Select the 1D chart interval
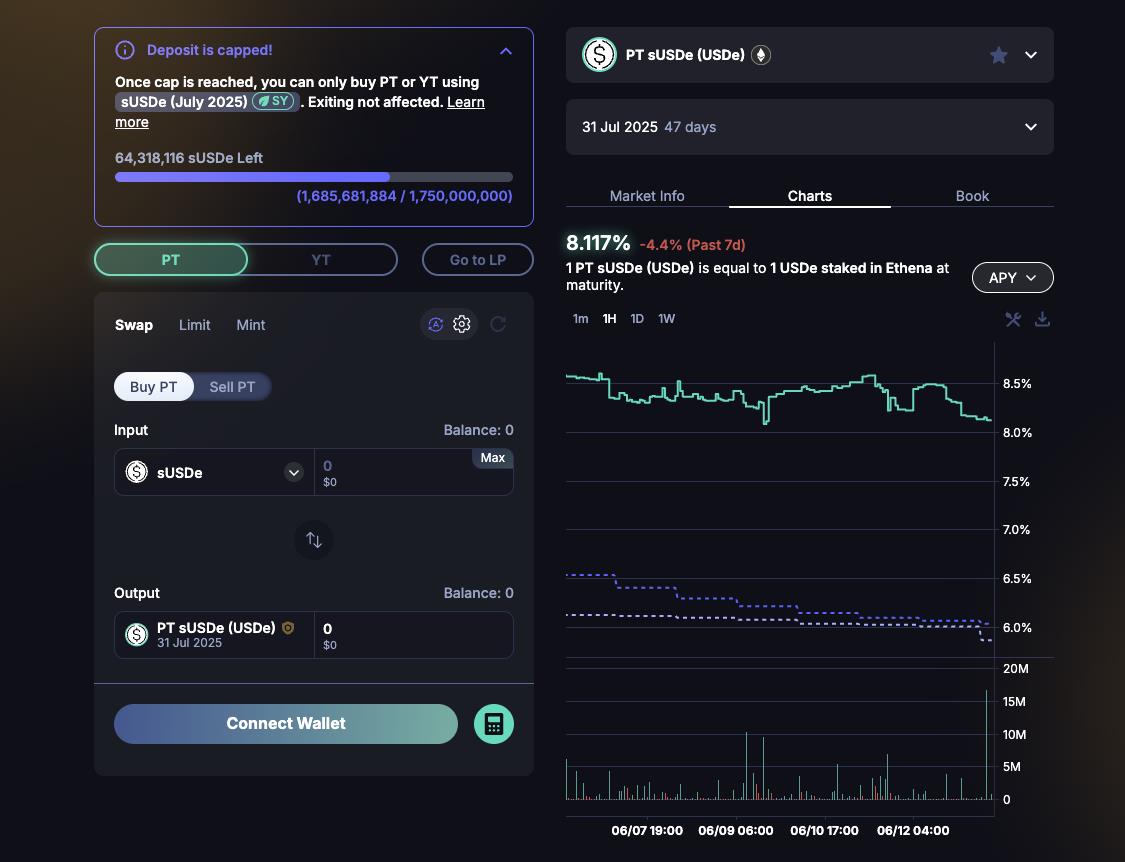The image size is (1125, 862). [x=637, y=319]
